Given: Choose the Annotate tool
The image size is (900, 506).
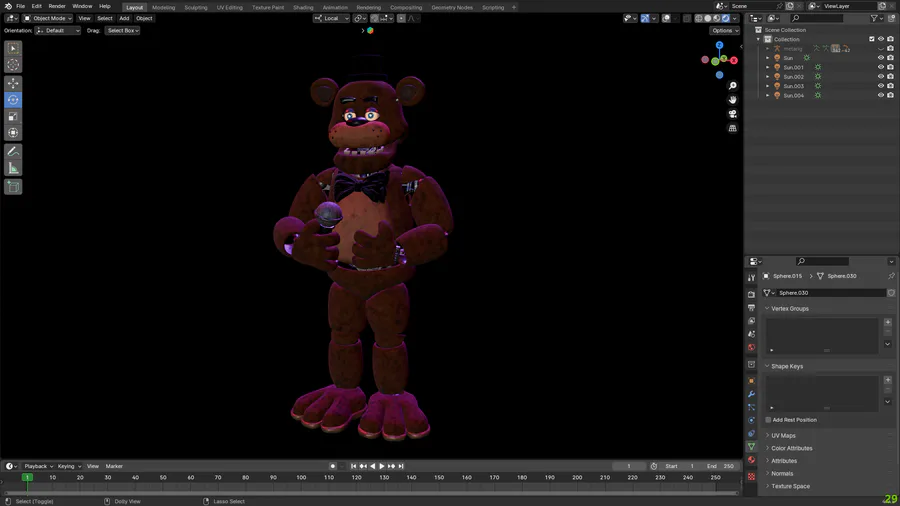Looking at the screenshot, I should (13, 151).
